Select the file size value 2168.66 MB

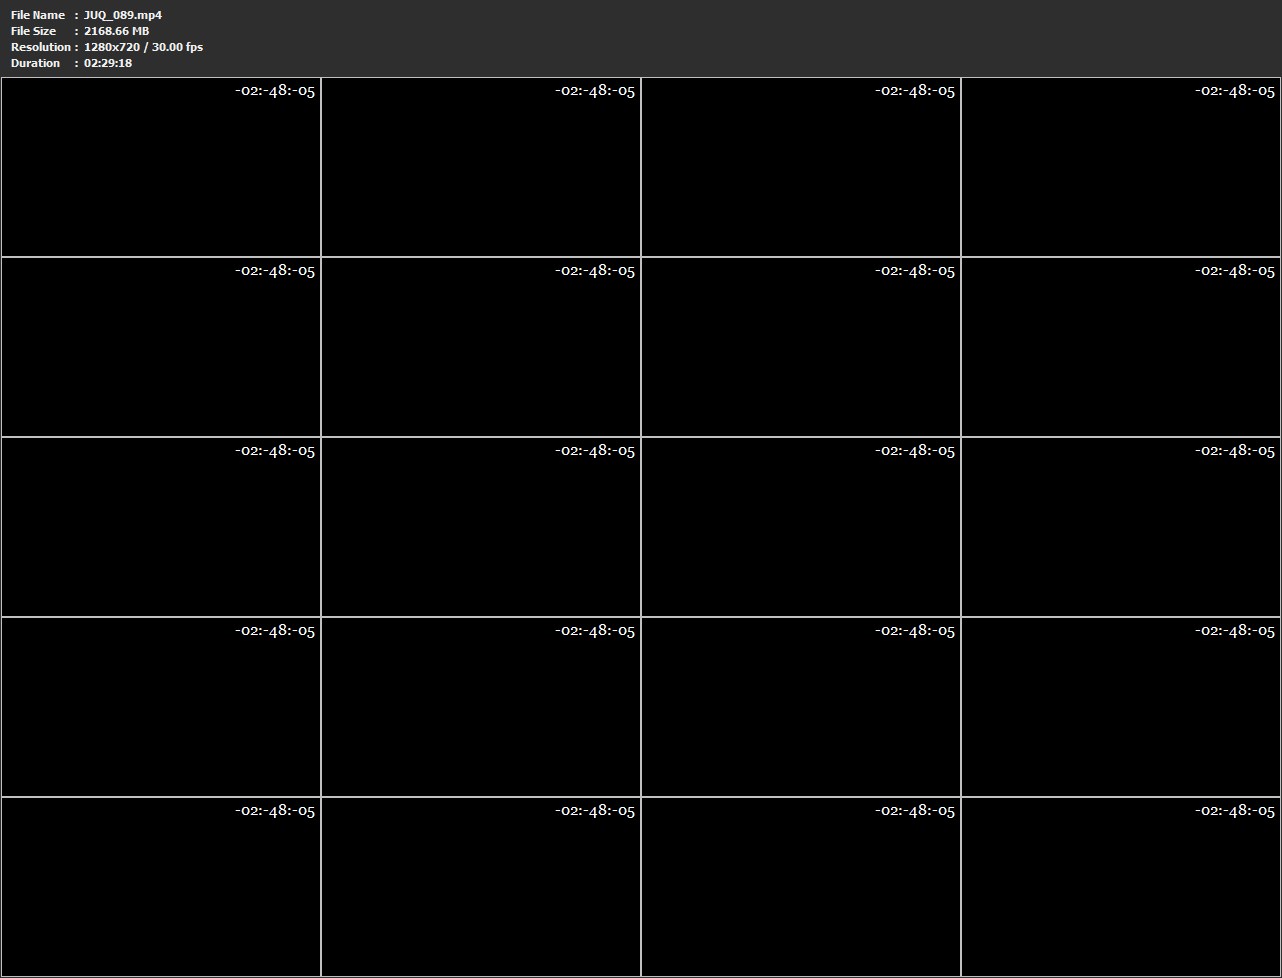117,31
